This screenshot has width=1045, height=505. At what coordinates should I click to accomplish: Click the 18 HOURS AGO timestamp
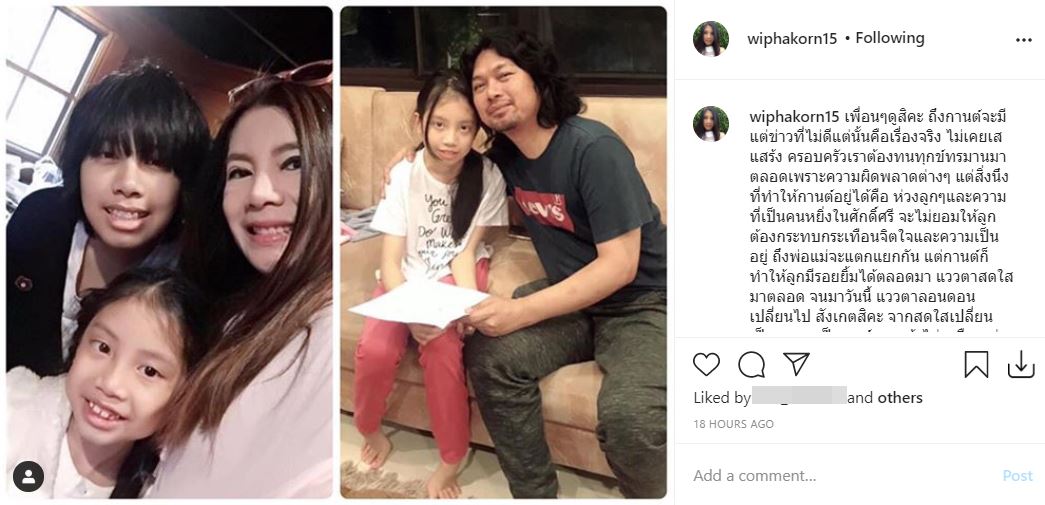click(733, 424)
